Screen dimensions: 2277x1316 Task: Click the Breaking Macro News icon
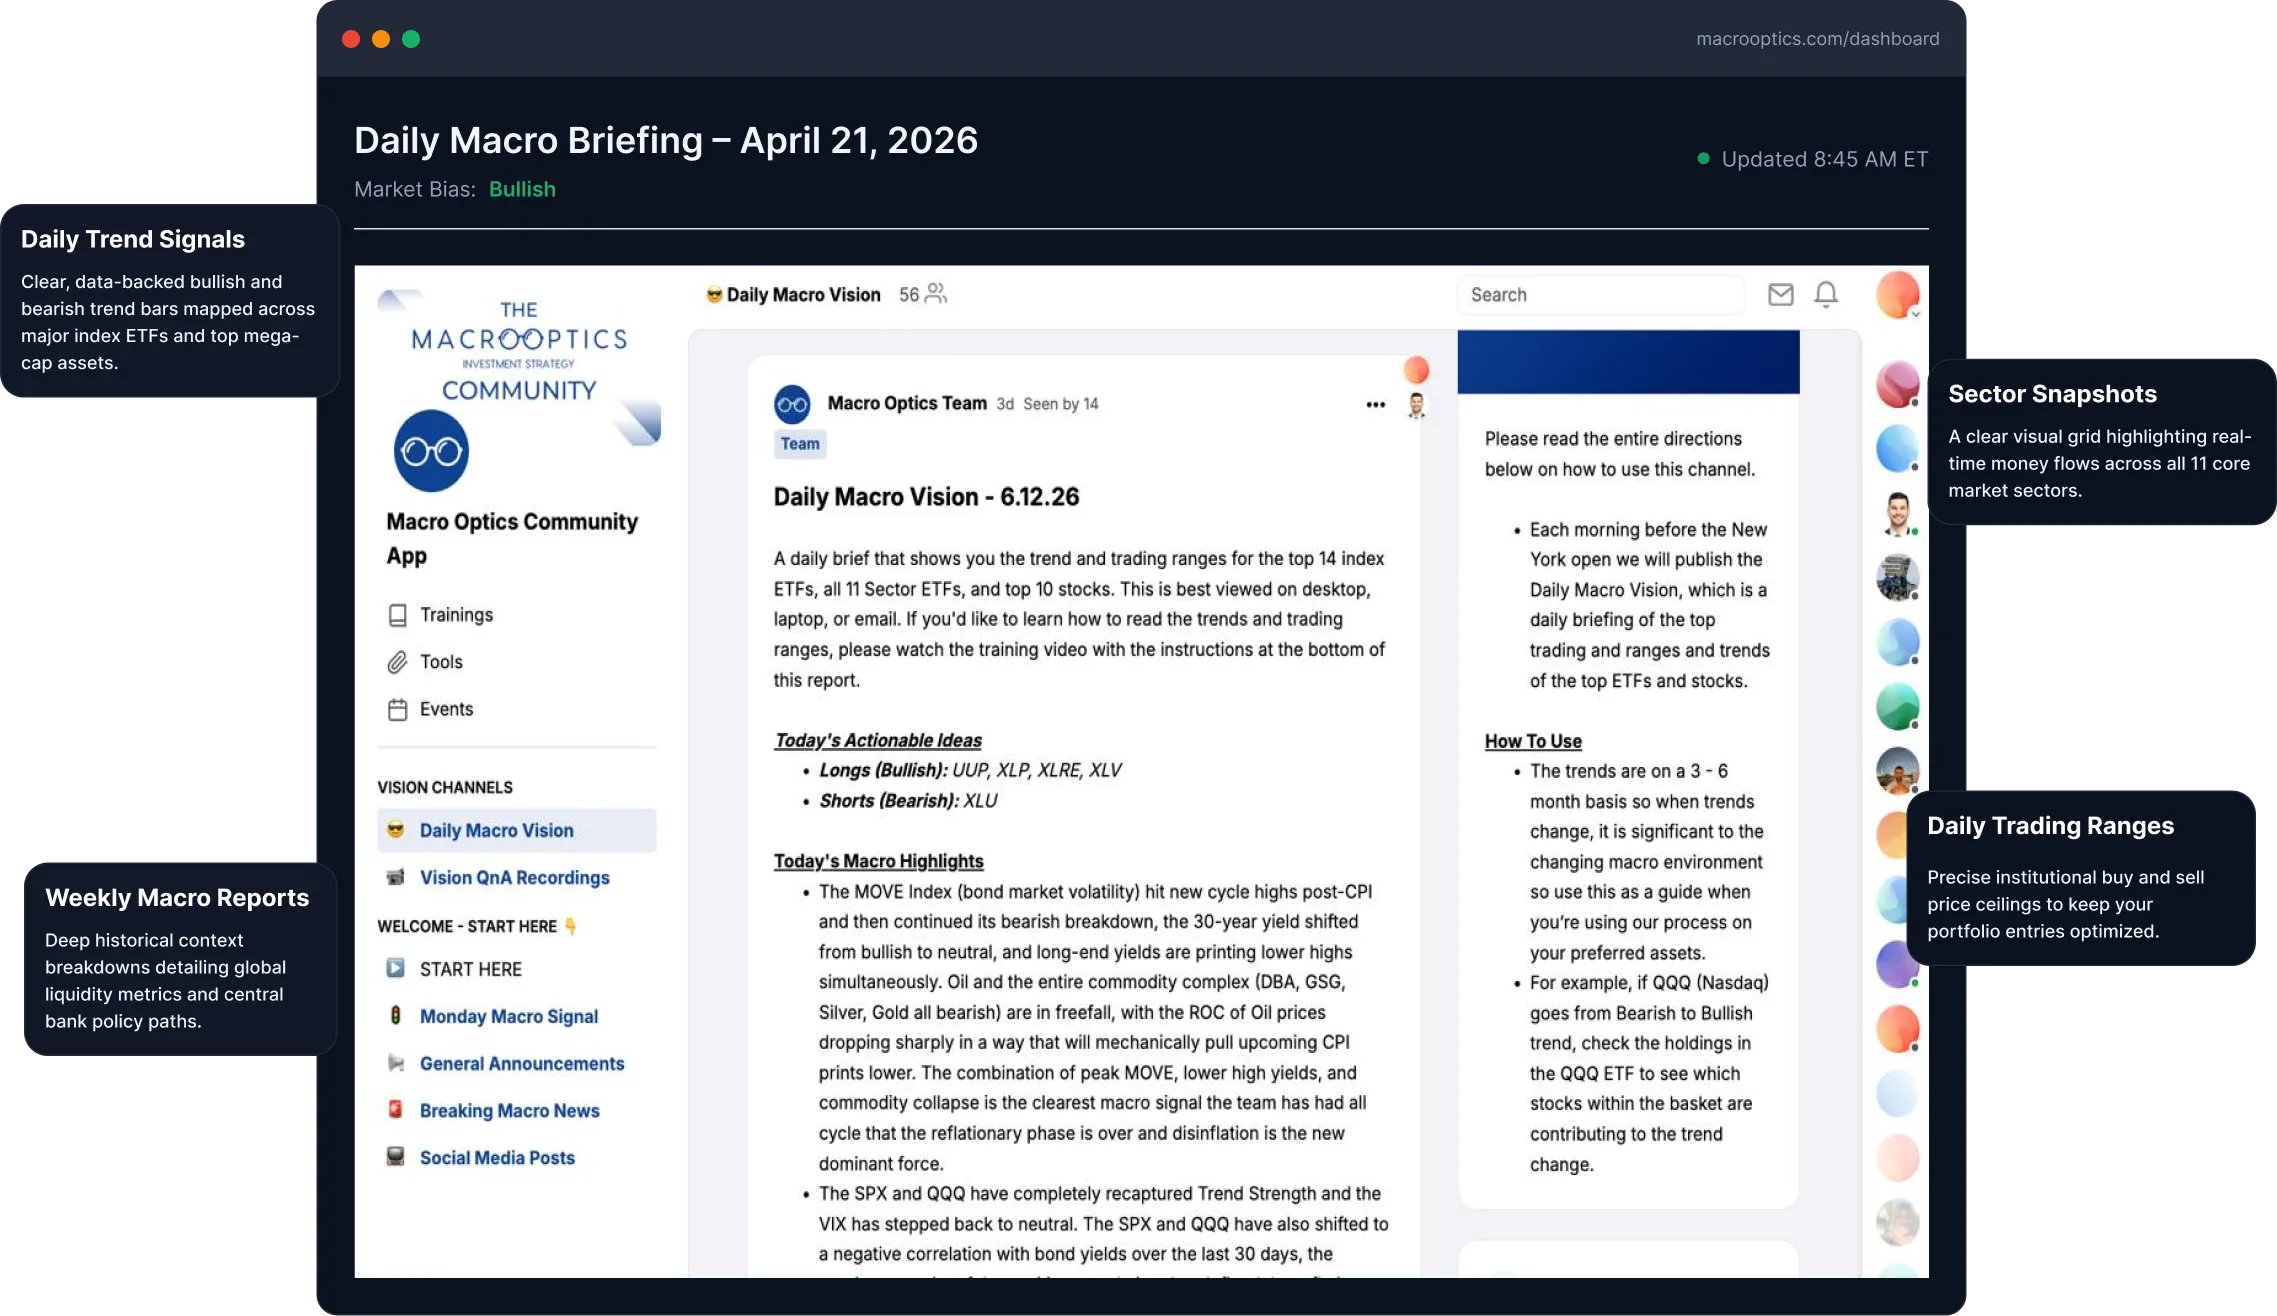click(x=396, y=1109)
